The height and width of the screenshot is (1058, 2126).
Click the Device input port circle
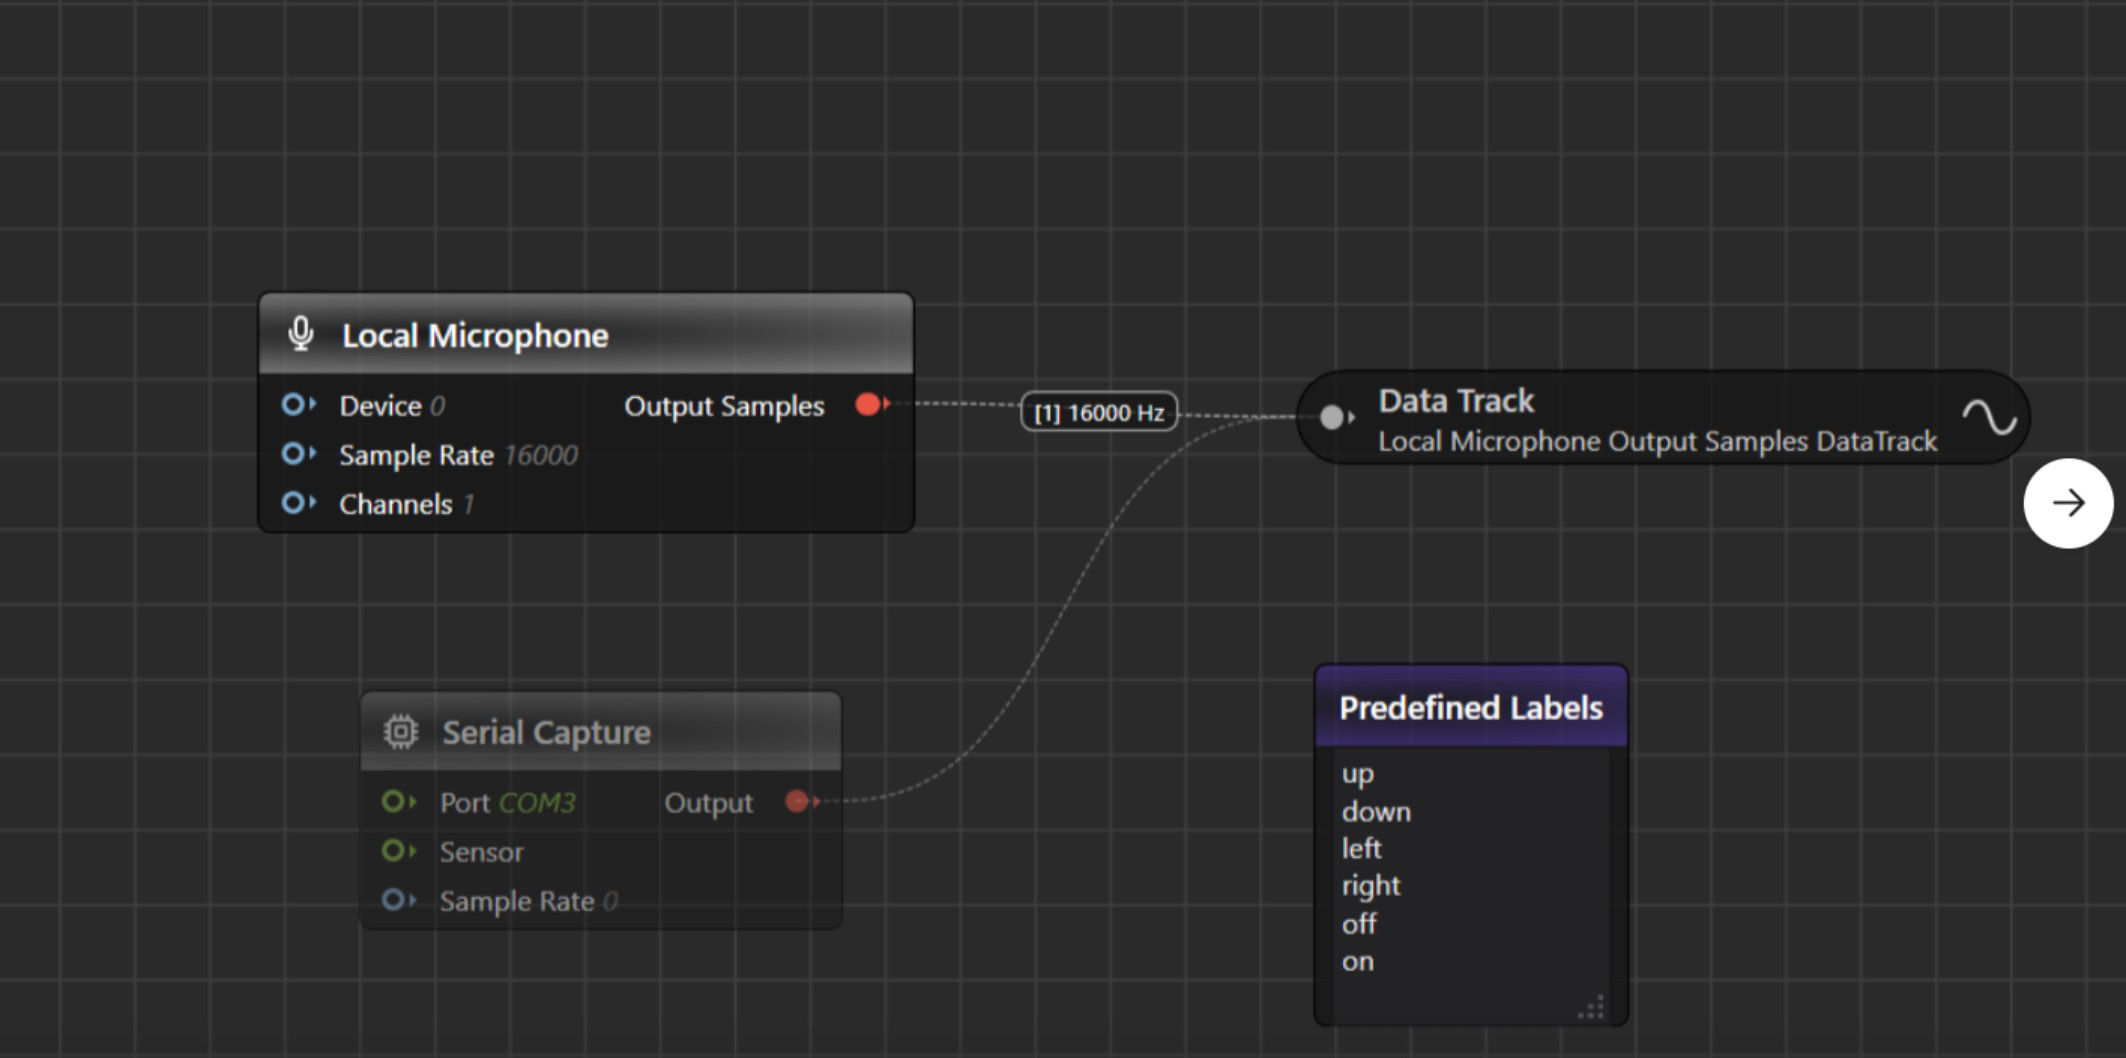pos(293,405)
